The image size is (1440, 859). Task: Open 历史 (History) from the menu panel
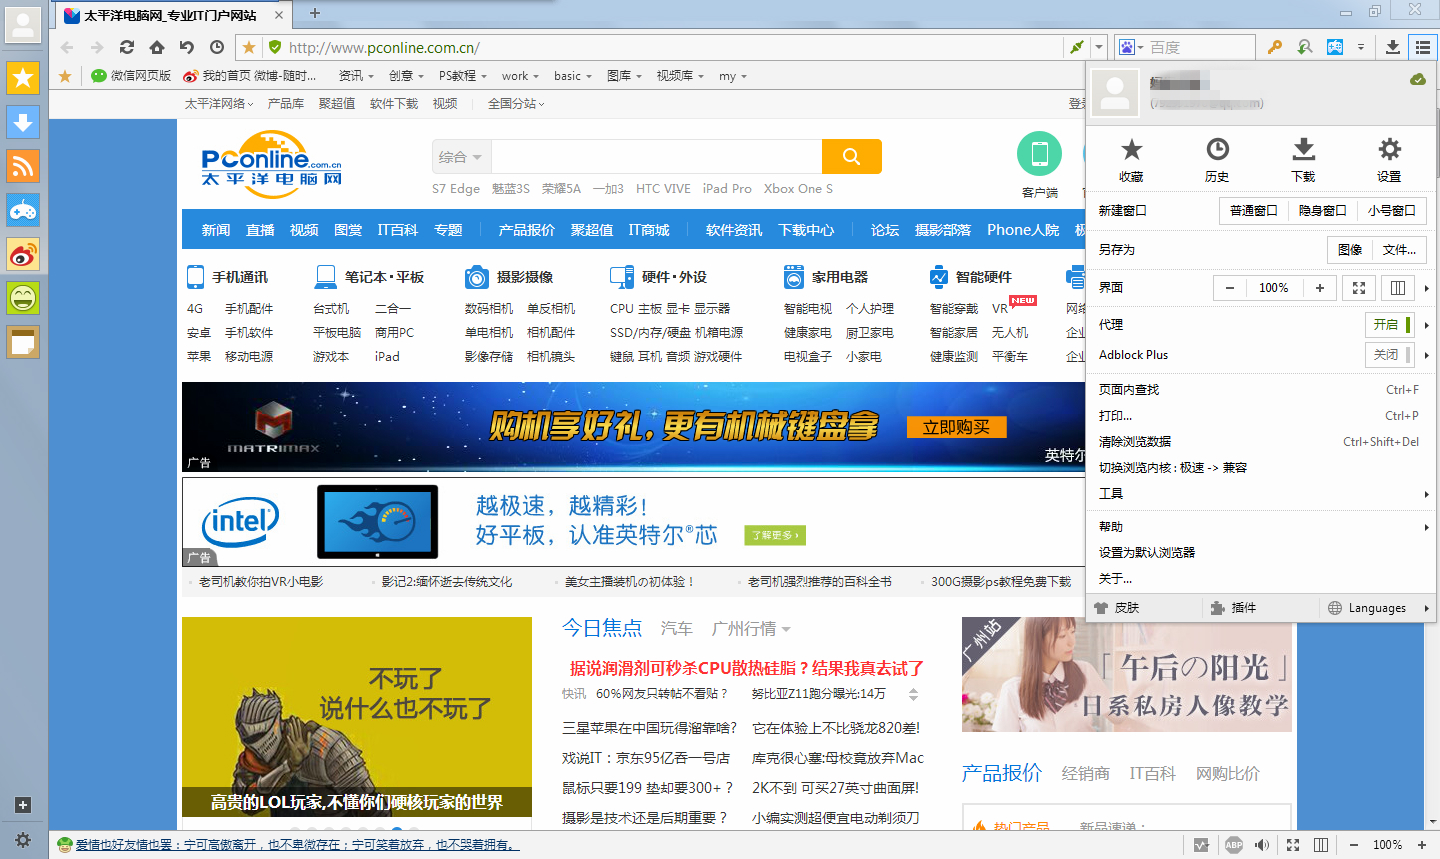tap(1217, 160)
